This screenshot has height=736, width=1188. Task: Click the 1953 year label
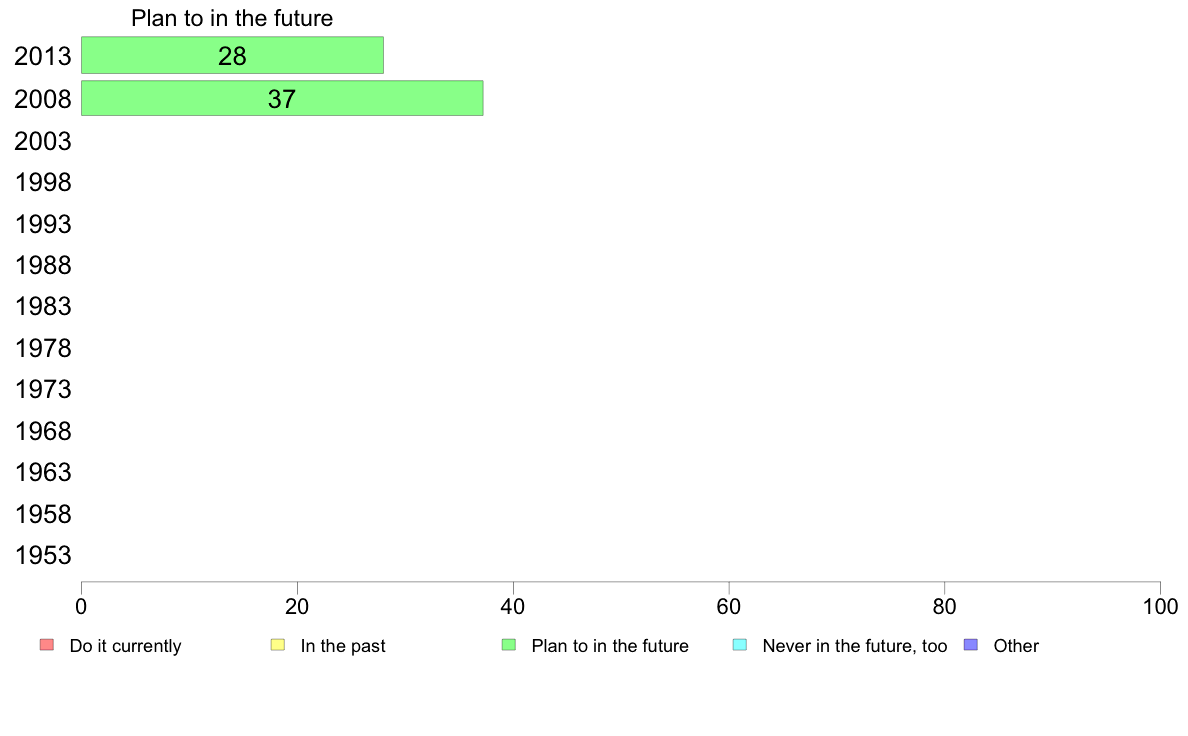click(43, 556)
